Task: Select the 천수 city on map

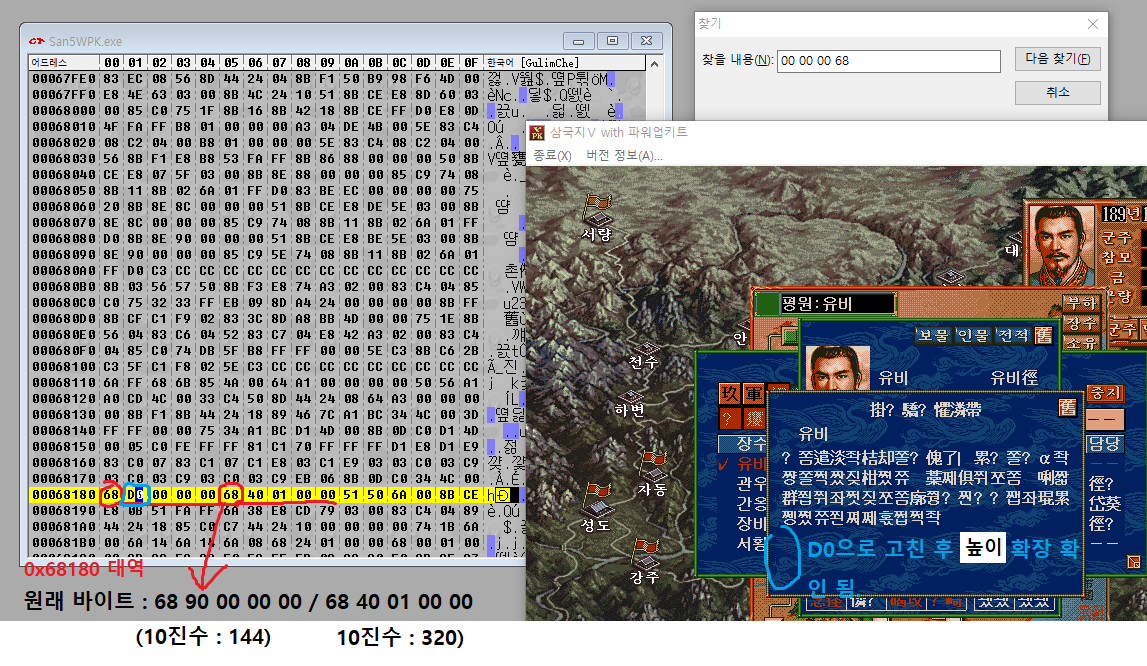Action: pyautogui.click(x=644, y=356)
